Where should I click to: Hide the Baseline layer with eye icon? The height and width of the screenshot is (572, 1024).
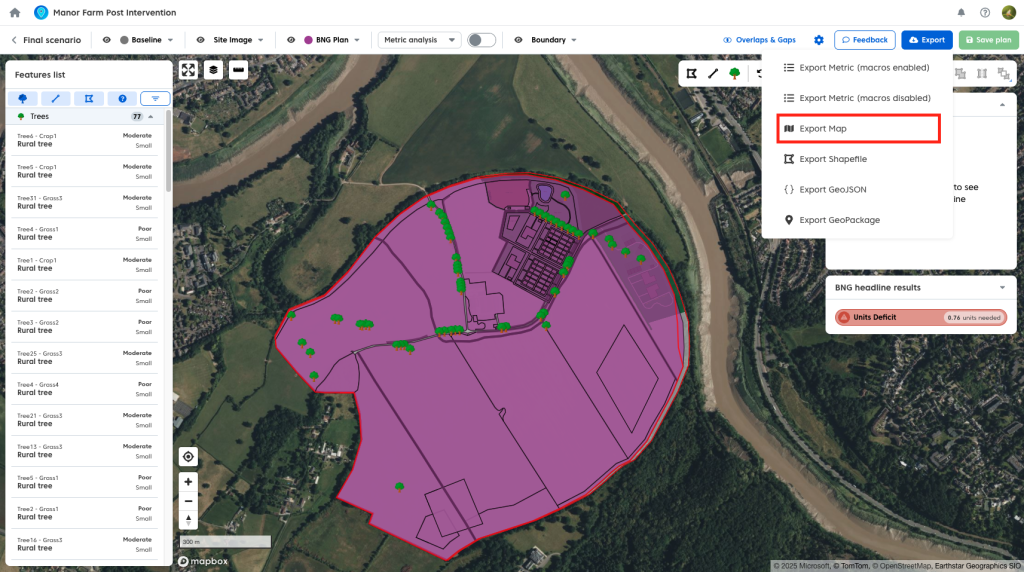(107, 40)
